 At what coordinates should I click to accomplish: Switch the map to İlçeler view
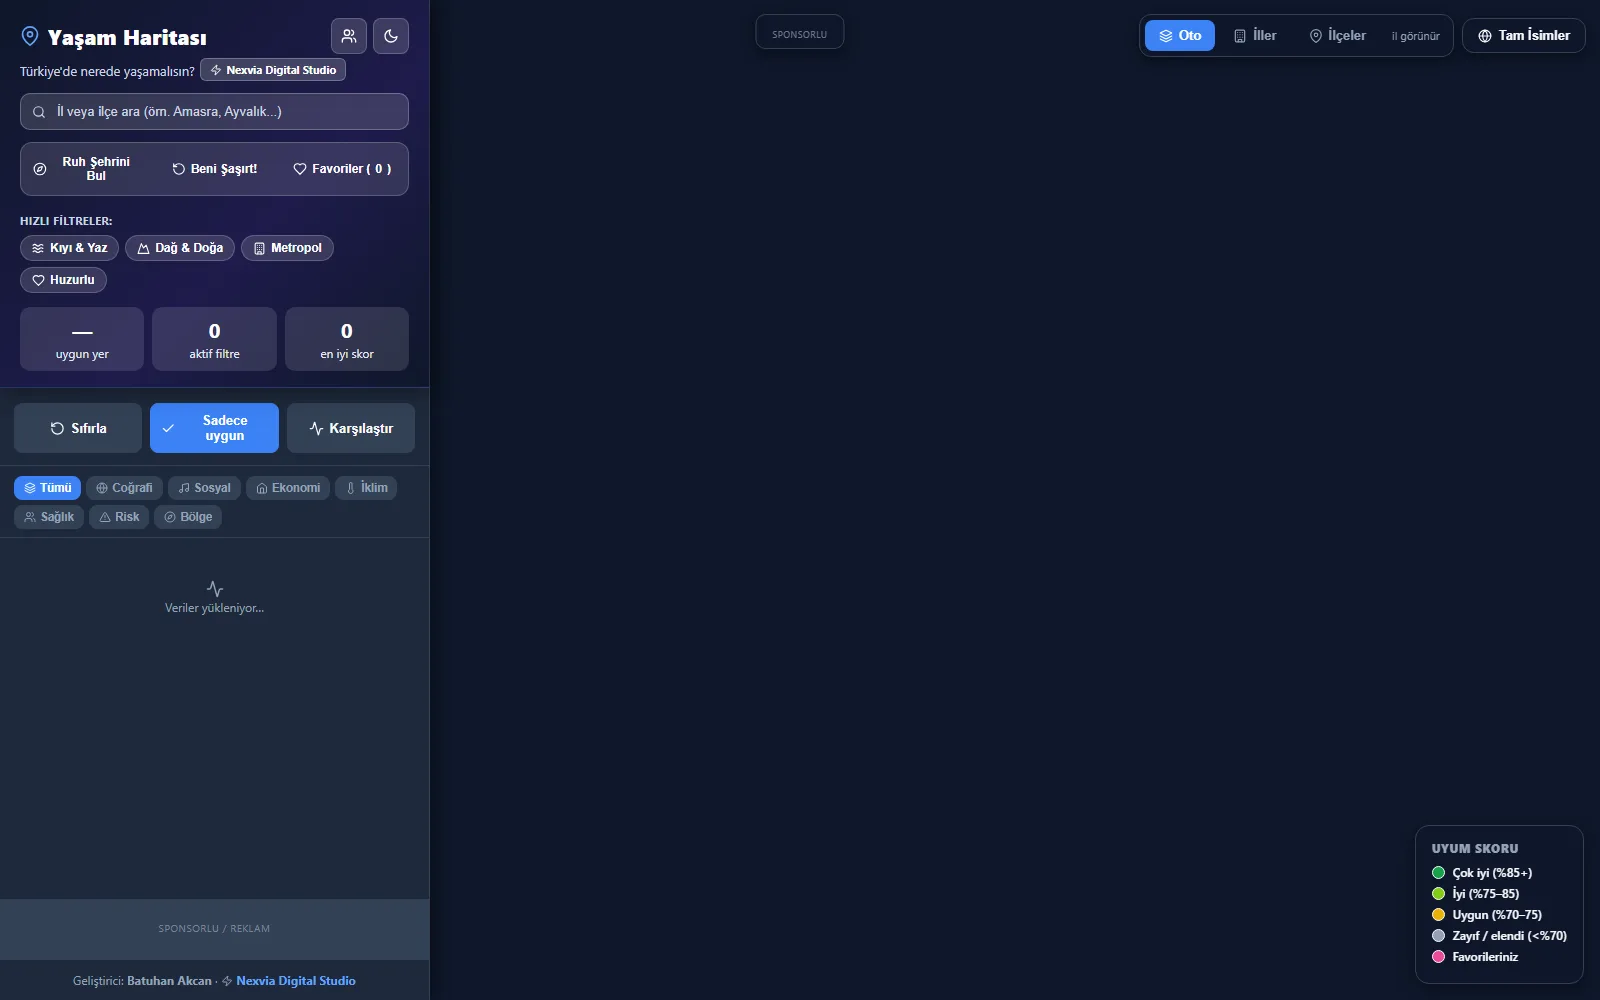pos(1338,36)
